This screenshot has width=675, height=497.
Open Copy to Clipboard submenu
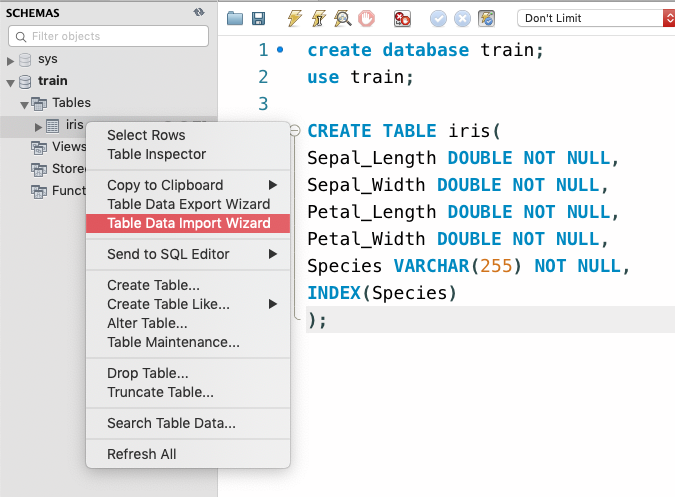click(188, 185)
